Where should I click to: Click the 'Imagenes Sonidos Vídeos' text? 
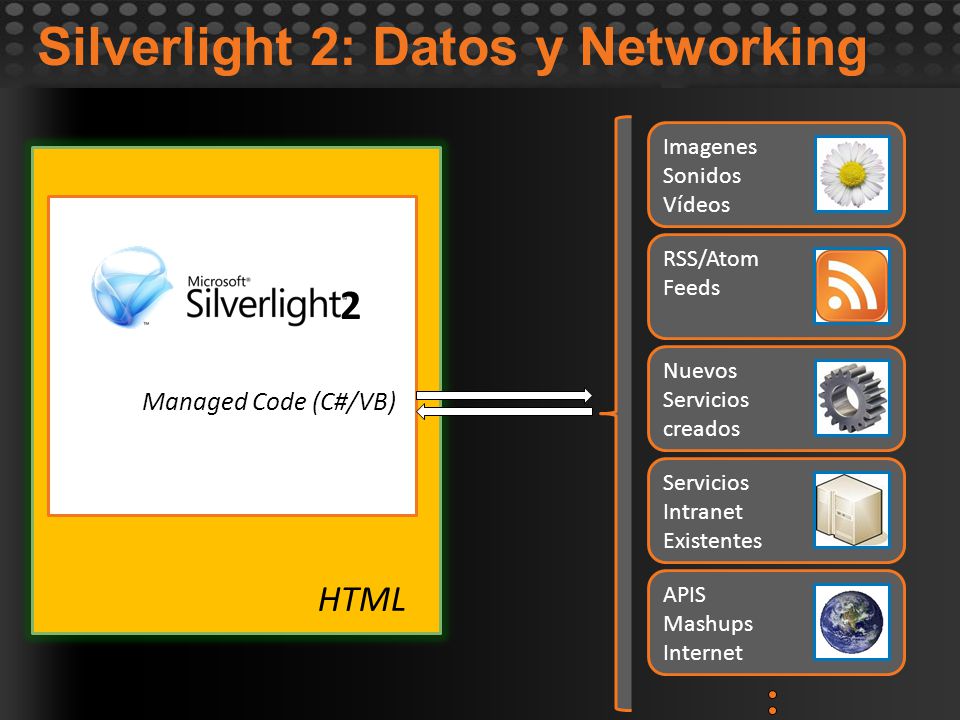point(710,176)
